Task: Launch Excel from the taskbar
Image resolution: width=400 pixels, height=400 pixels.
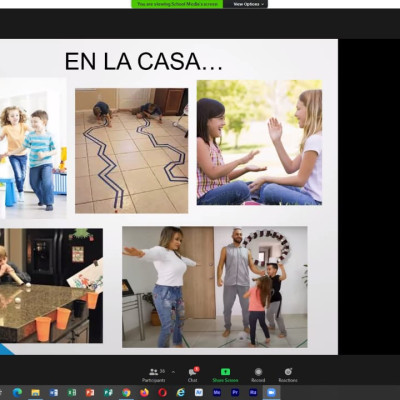Action: 72,393
